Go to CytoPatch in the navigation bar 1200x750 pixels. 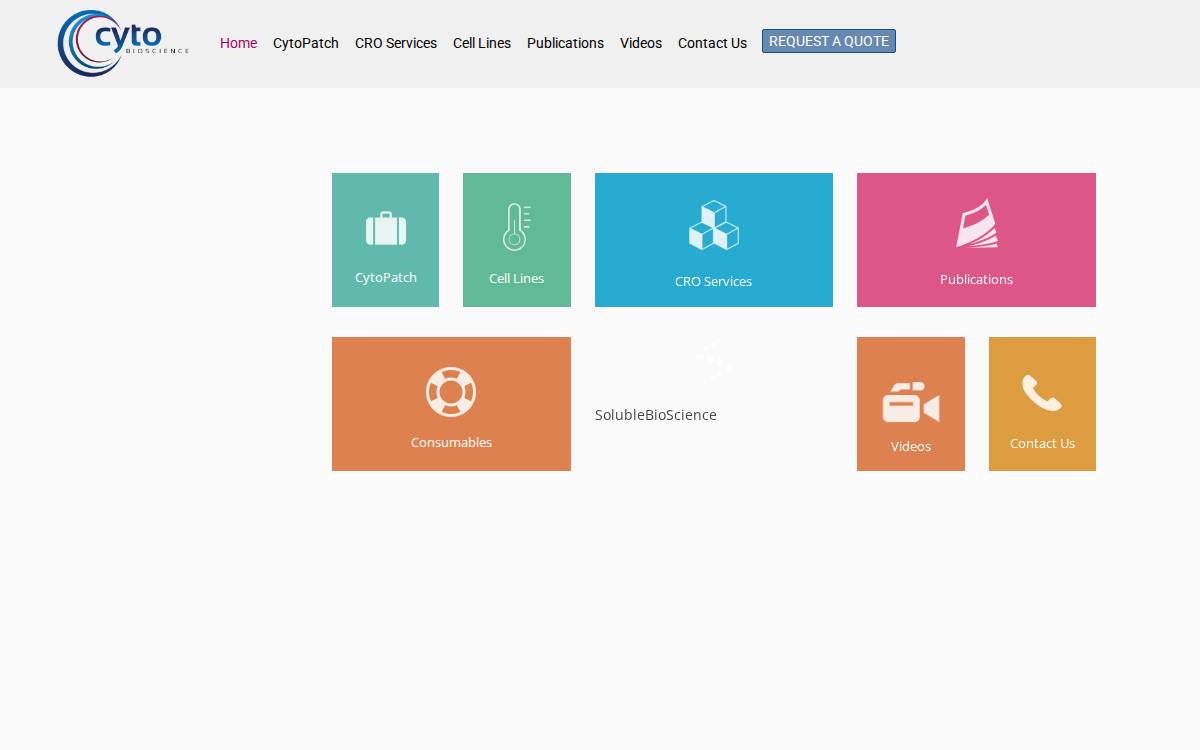306,43
